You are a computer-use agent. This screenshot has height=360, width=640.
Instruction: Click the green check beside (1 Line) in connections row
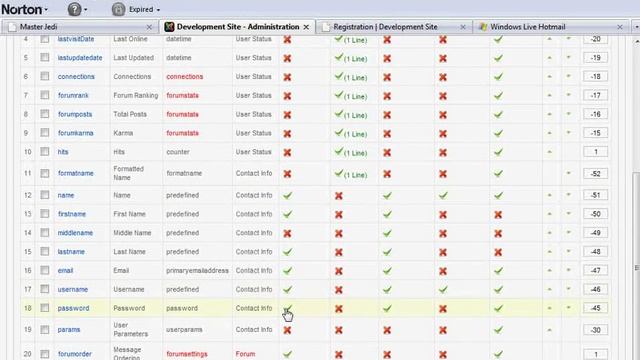tap(338, 76)
